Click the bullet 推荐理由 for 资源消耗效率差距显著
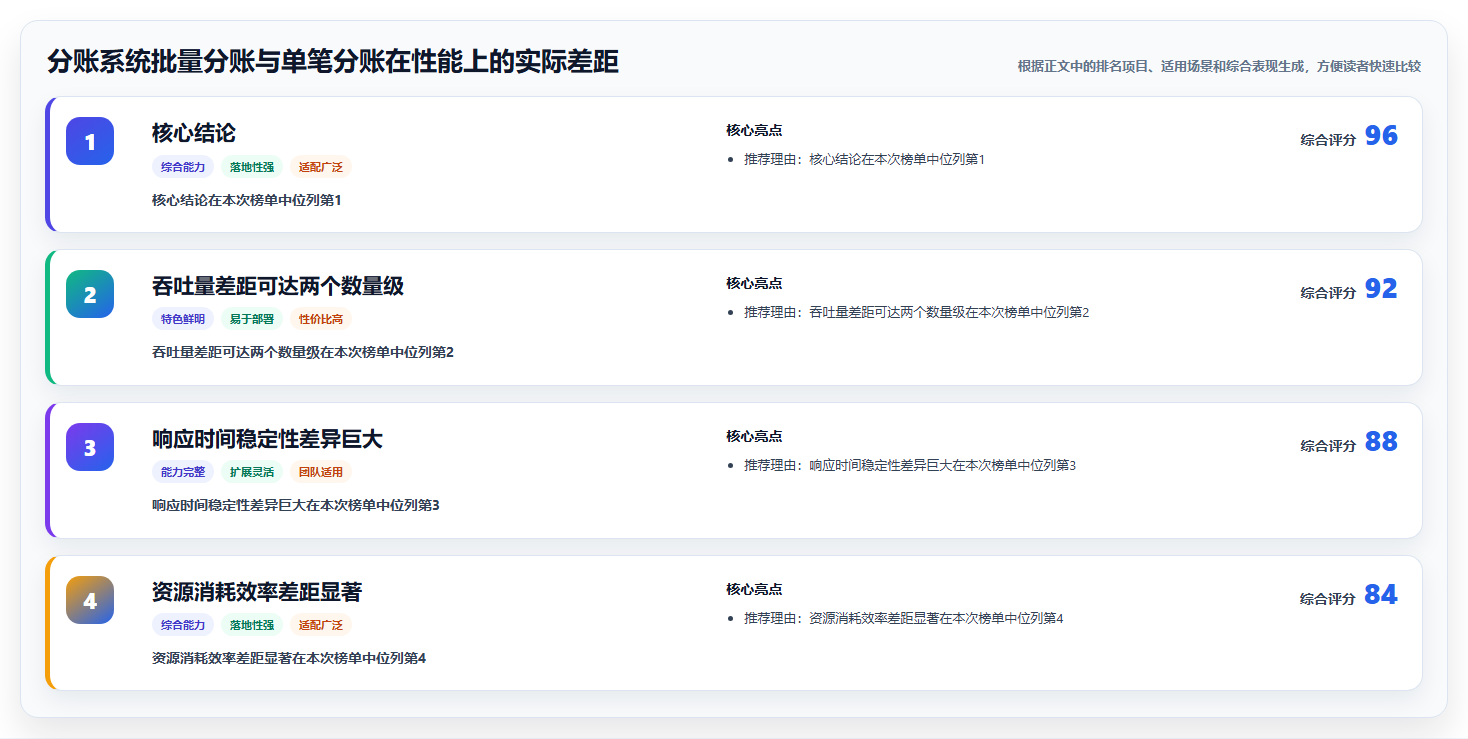 [x=904, y=618]
